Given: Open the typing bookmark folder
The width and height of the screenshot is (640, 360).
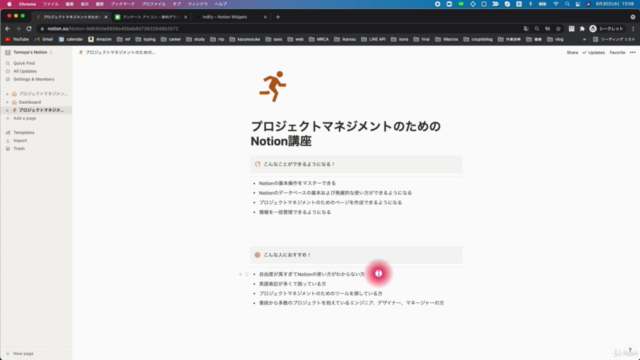Looking at the screenshot, I should [145, 40].
